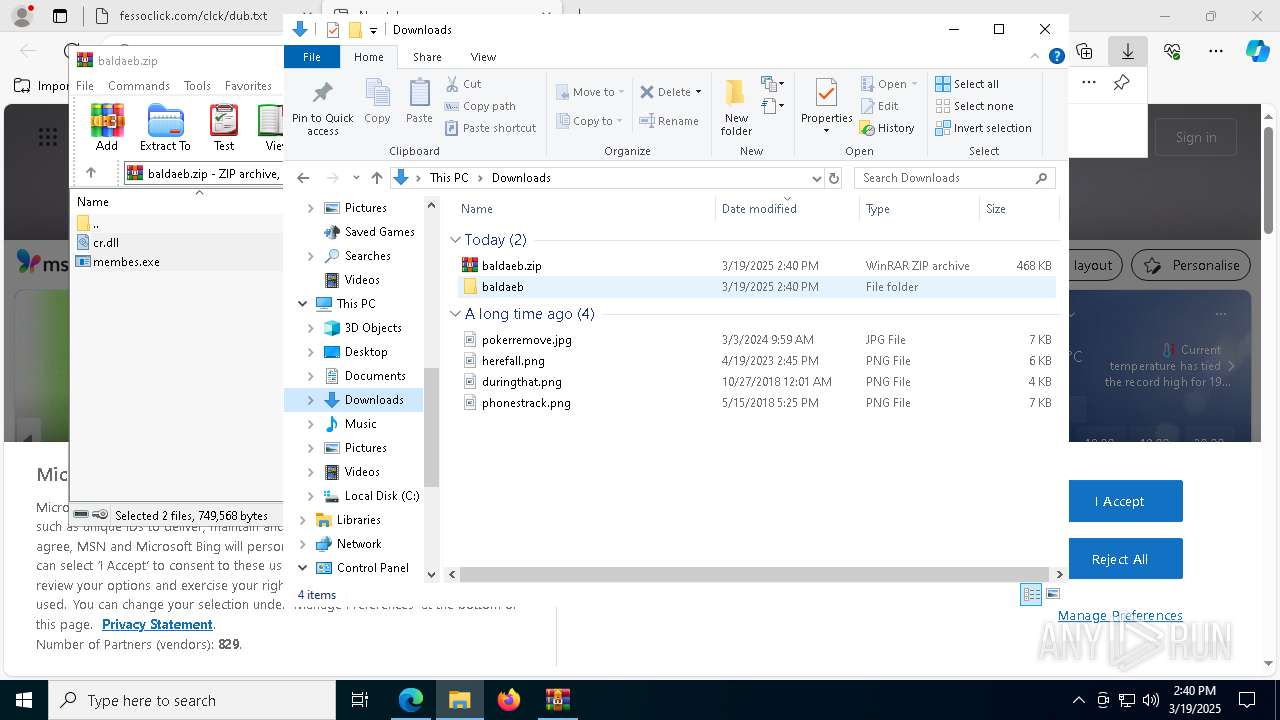The height and width of the screenshot is (720, 1280).
Task: Open Manage Preferences link
Action: pyautogui.click(x=1120, y=616)
